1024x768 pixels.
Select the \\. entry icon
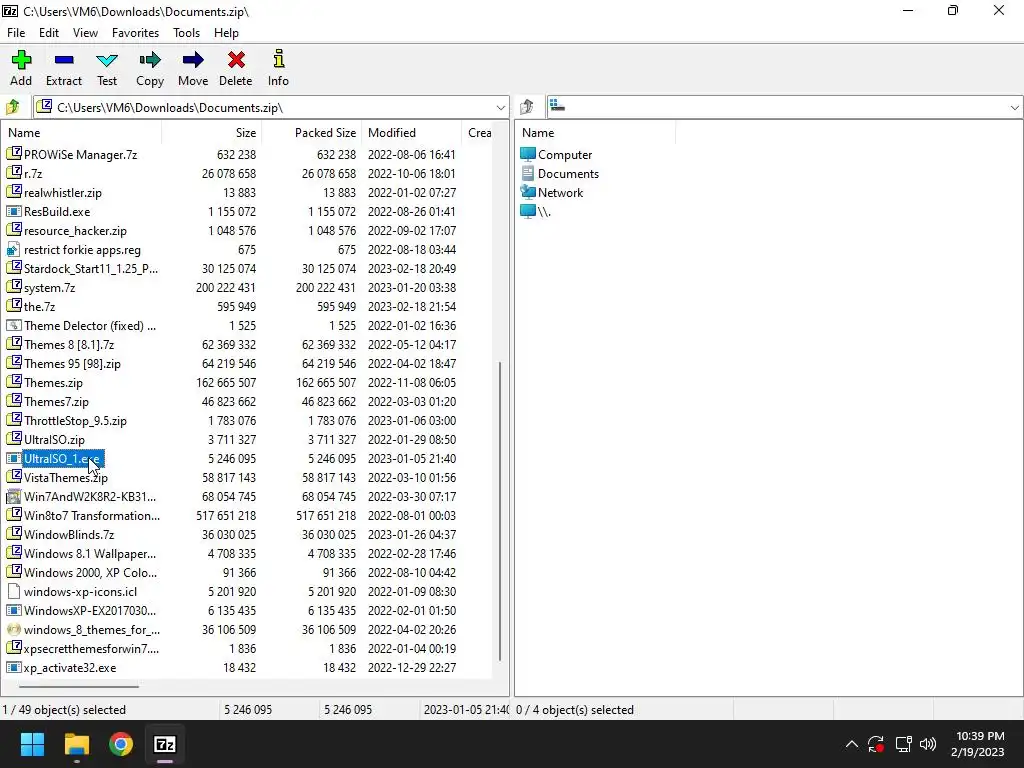[528, 211]
